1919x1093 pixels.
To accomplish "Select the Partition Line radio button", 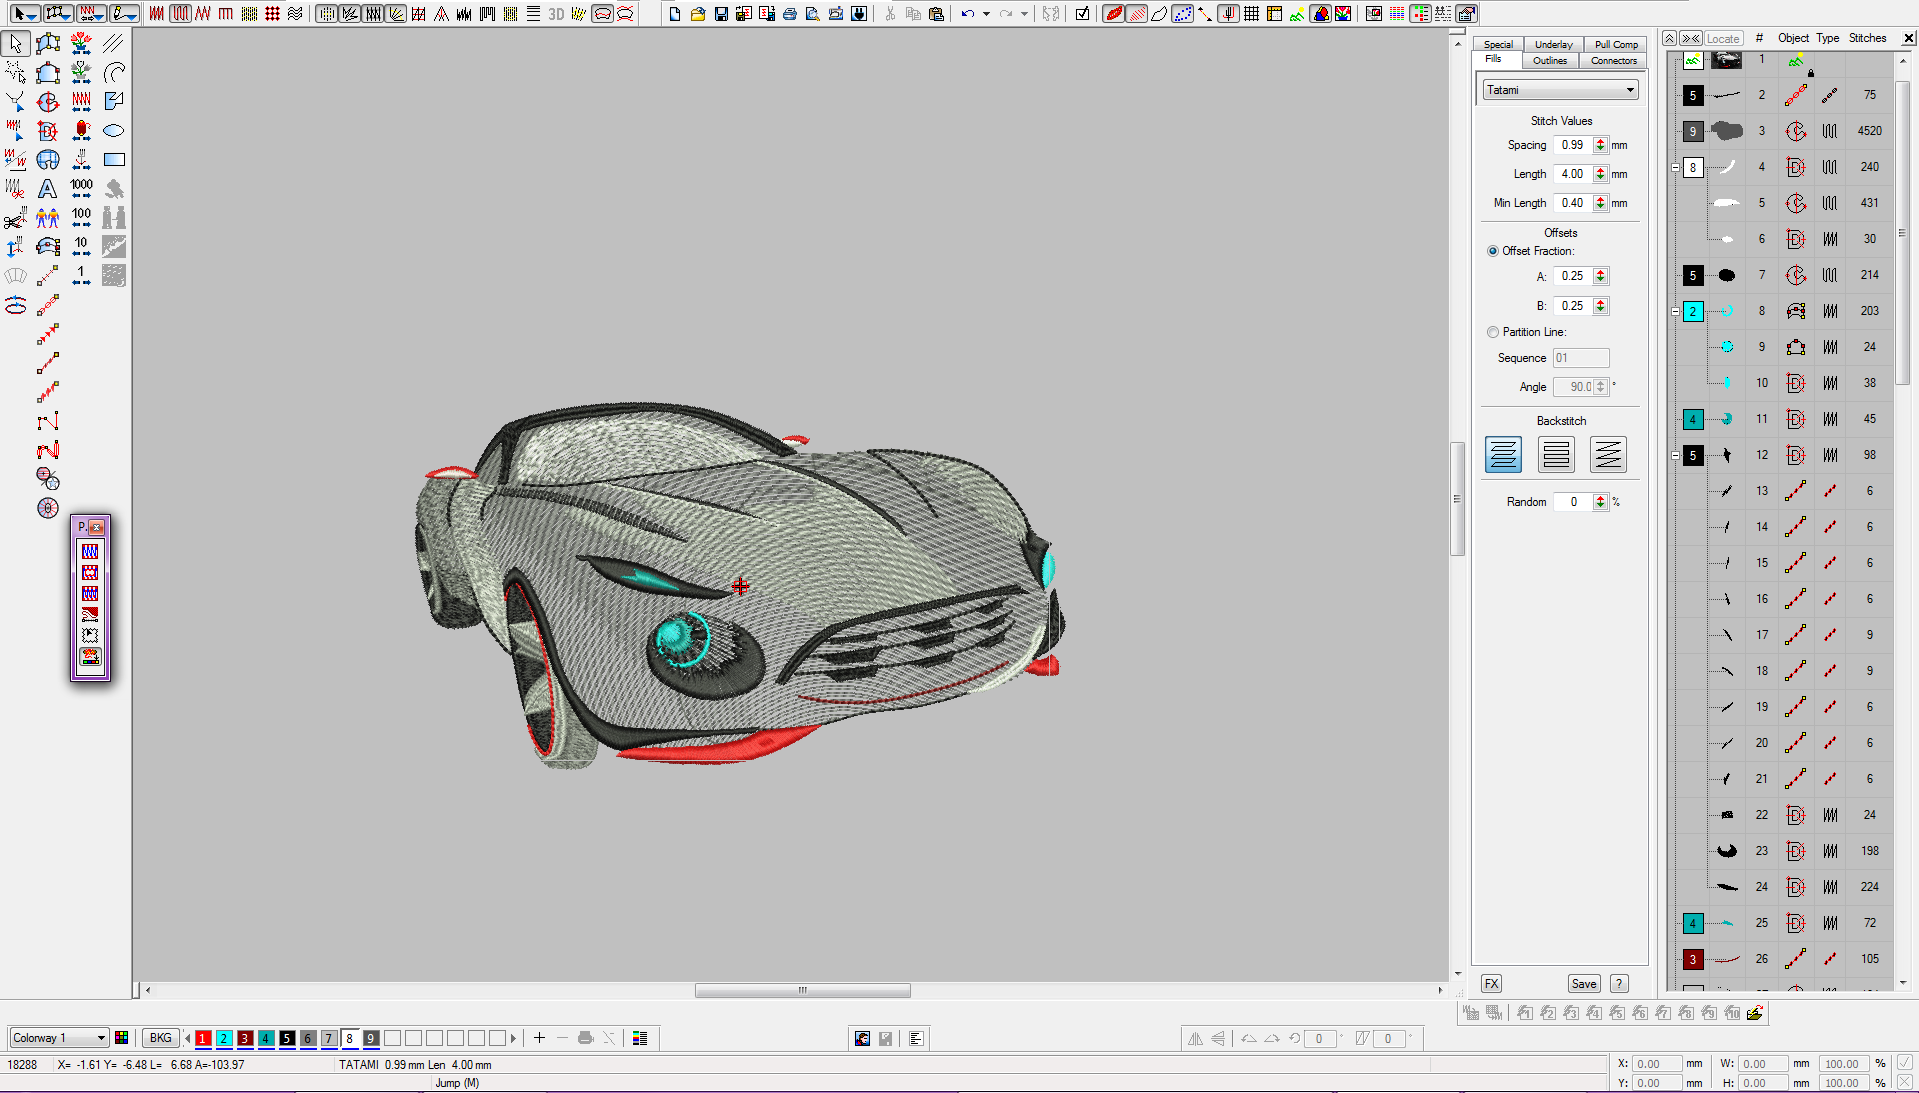I will click(1493, 332).
